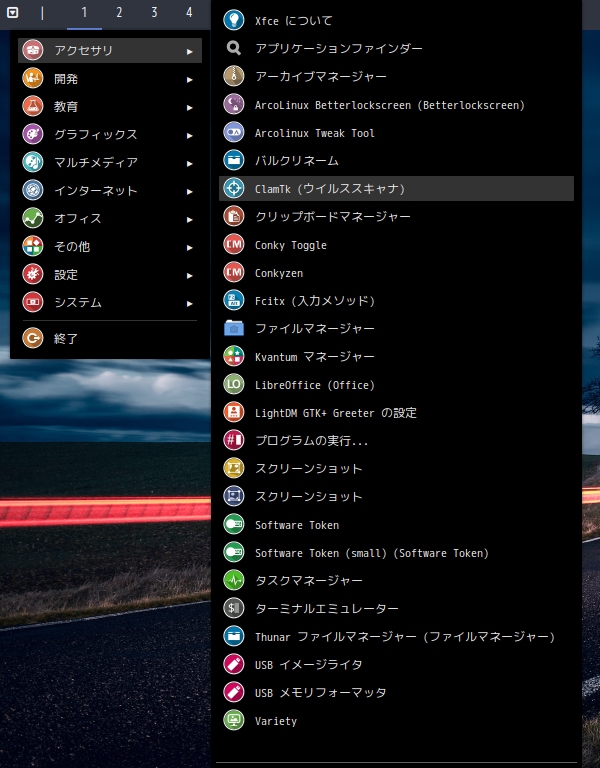Open the インターネット category
This screenshot has height=768, width=600.
click(x=110, y=190)
